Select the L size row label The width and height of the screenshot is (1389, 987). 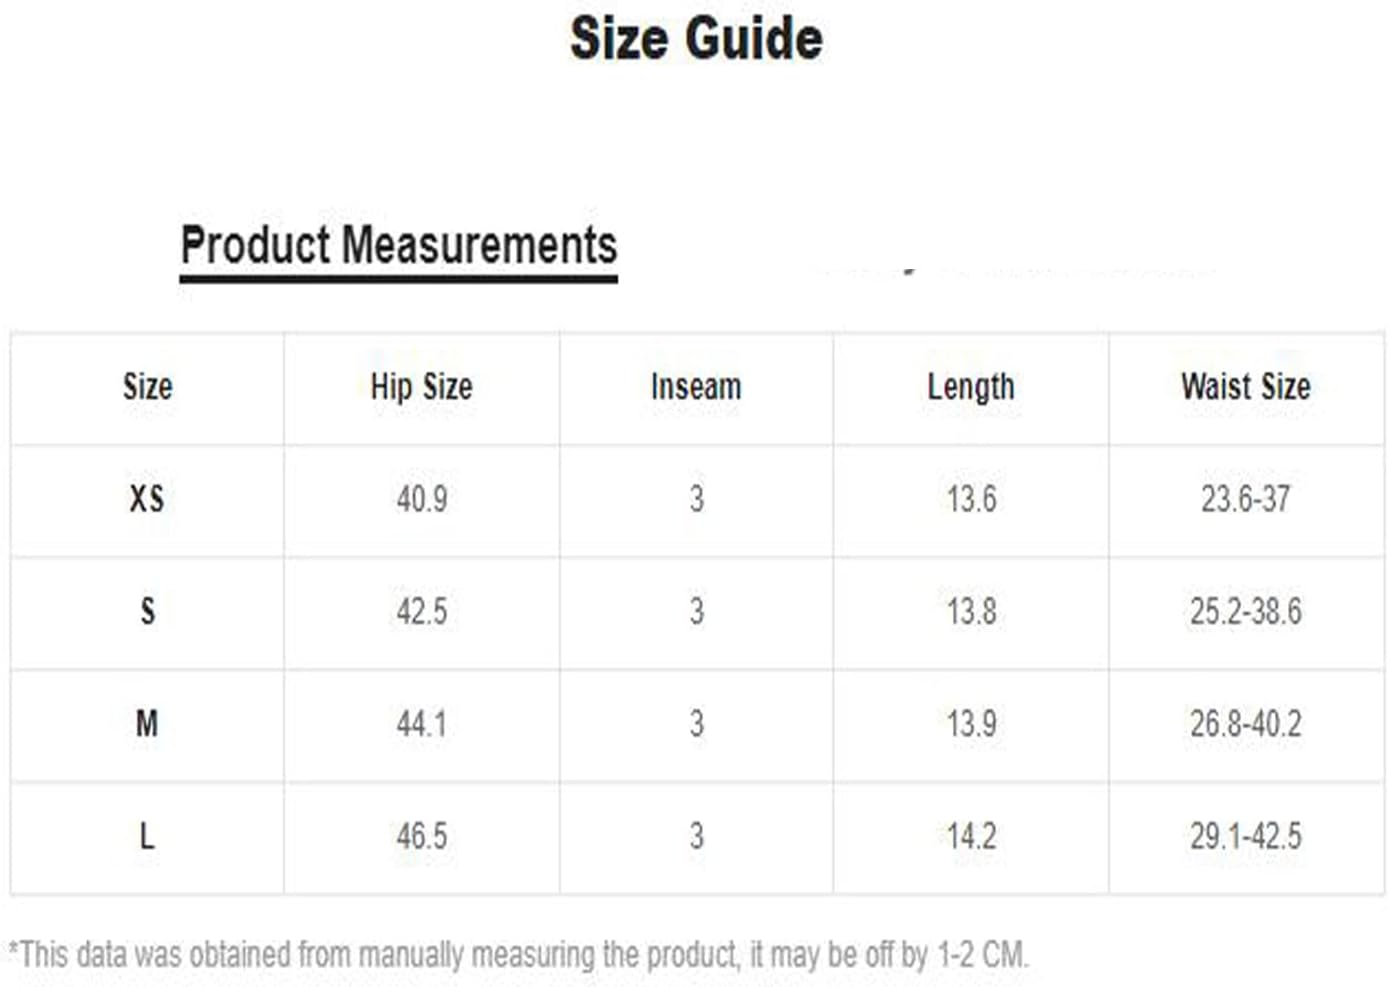click(147, 835)
